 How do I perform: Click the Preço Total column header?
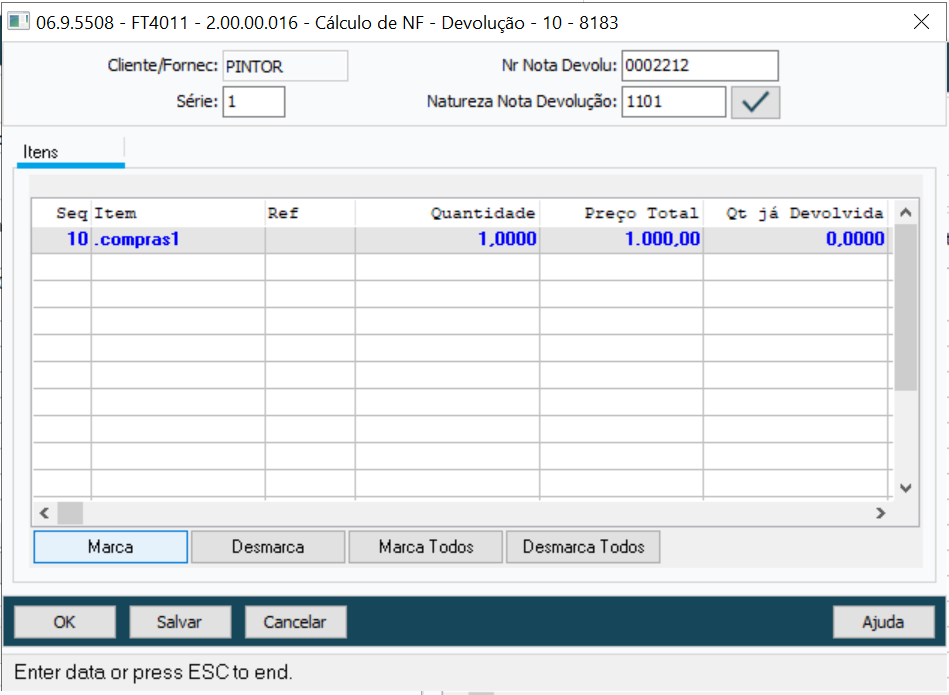pos(621,213)
